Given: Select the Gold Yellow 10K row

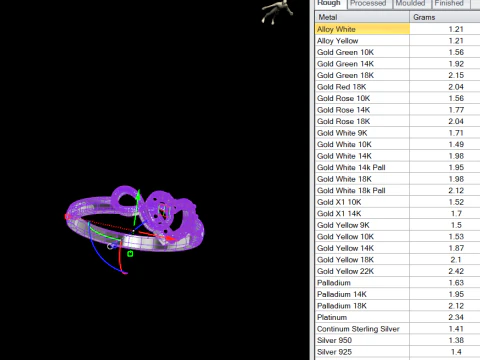Looking at the screenshot, I should pyautogui.click(x=397, y=236).
